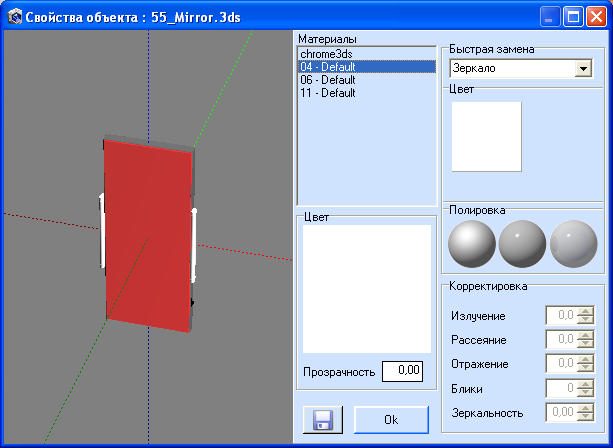The height and width of the screenshot is (448, 613).
Task: Click the app icon in title bar
Action: (15, 17)
